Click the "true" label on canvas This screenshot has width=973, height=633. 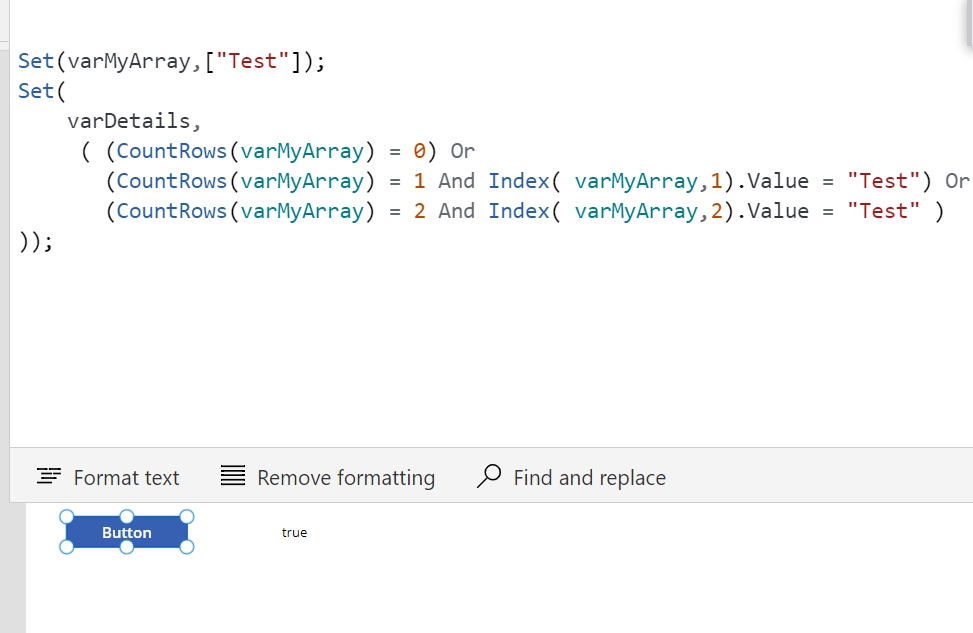tap(294, 532)
